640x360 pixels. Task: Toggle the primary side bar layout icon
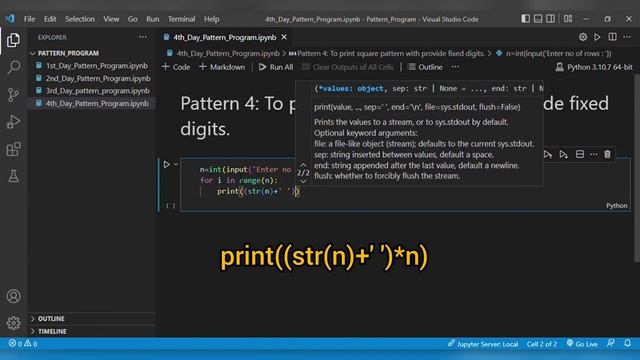[526, 19]
